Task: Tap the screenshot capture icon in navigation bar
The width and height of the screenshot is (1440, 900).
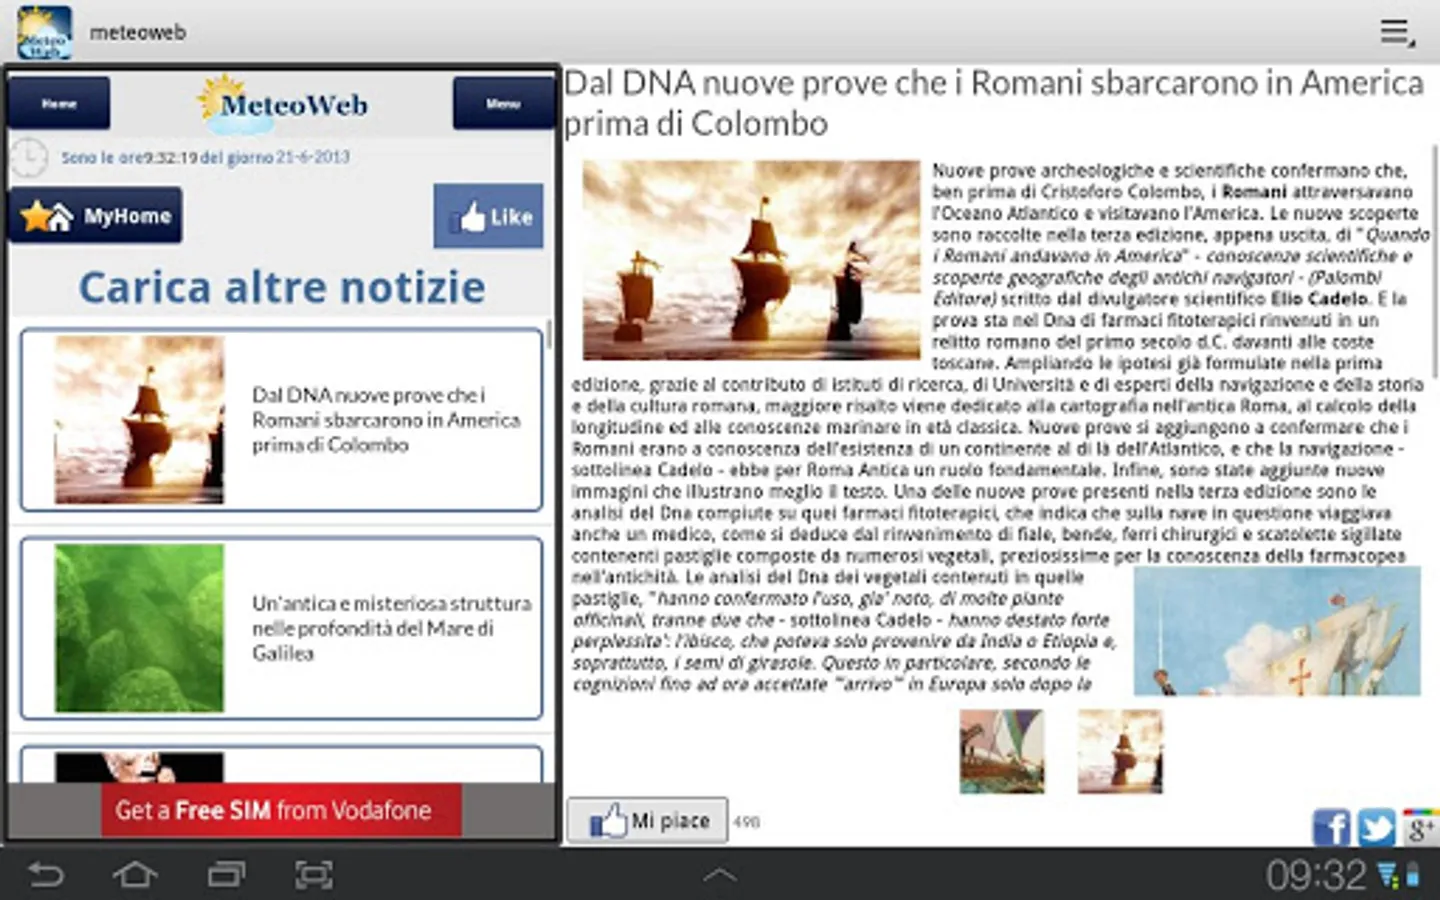Action: (x=315, y=875)
